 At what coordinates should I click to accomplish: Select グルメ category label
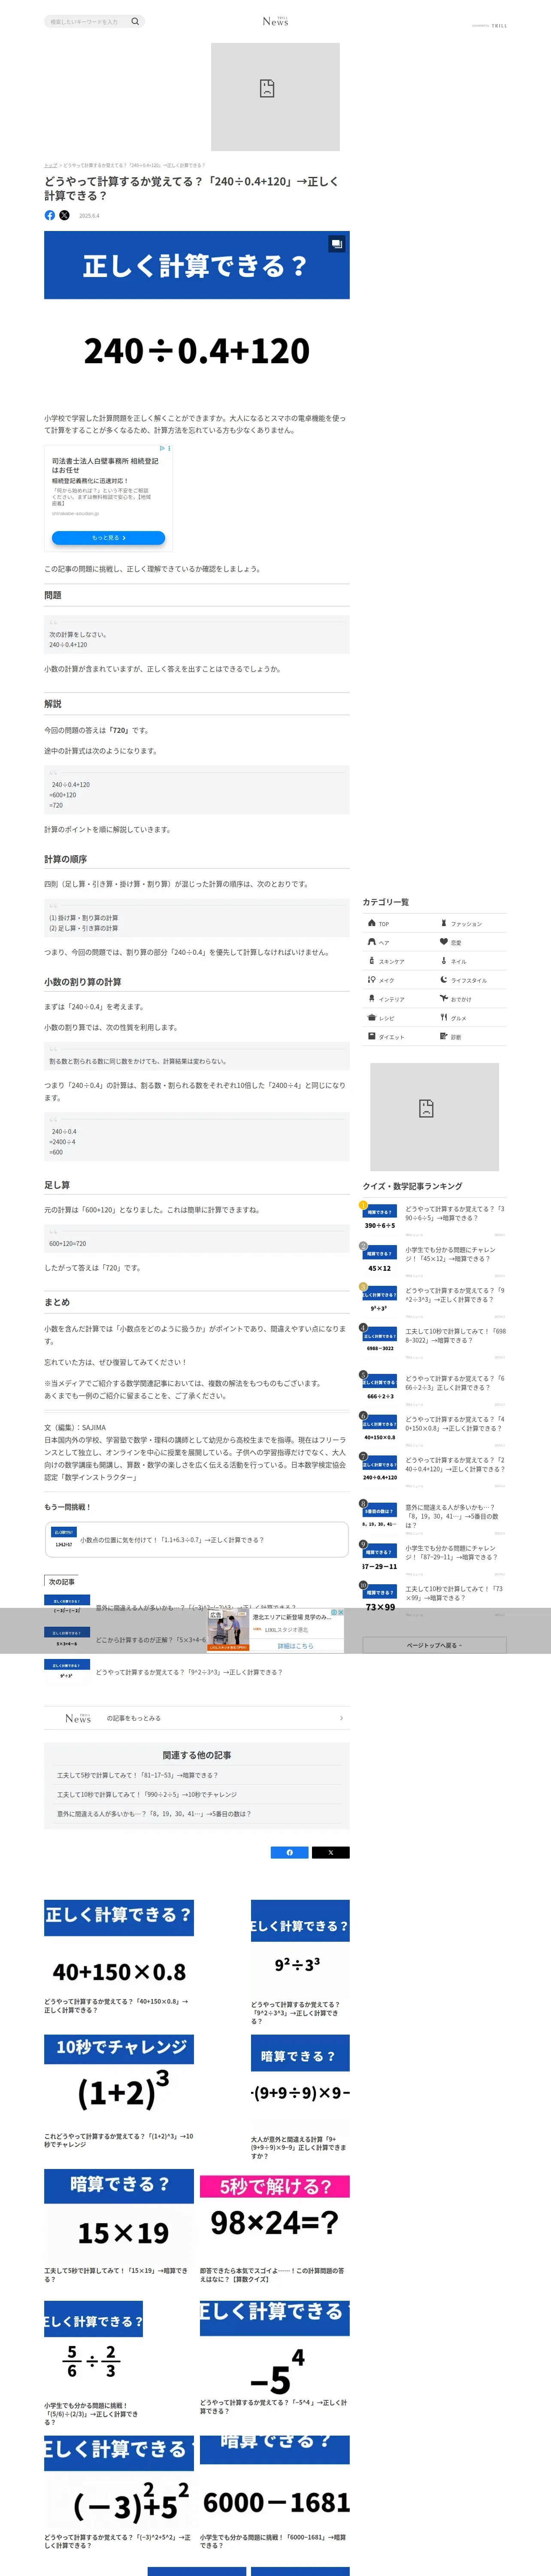459,1019
